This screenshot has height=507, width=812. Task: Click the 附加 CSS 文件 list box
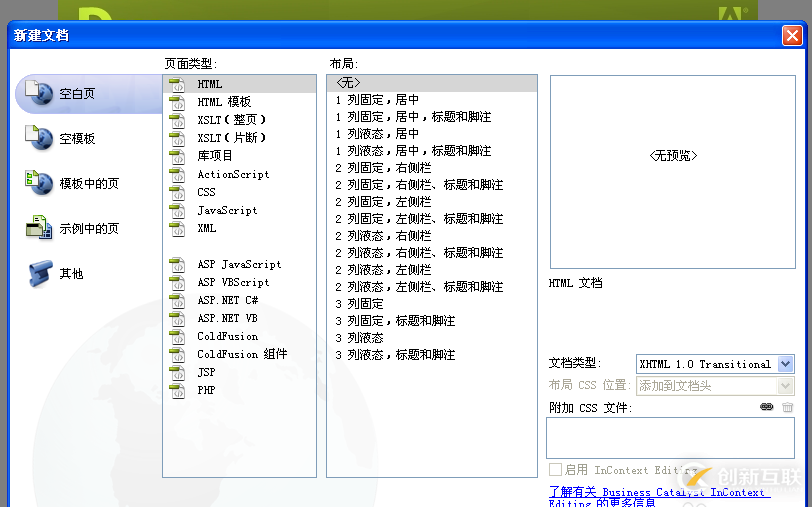pyautogui.click(x=670, y=438)
